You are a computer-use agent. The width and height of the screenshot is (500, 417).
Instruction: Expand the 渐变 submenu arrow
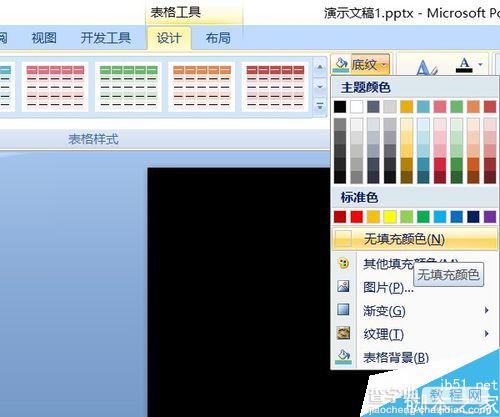click(x=486, y=310)
